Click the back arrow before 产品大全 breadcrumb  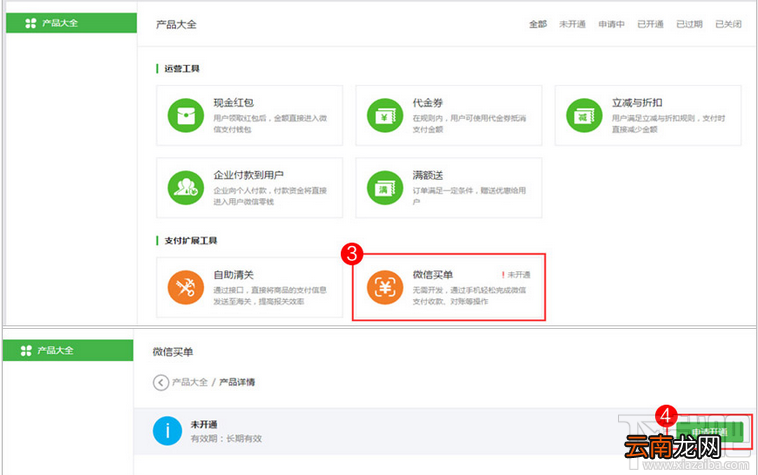[x=161, y=382]
